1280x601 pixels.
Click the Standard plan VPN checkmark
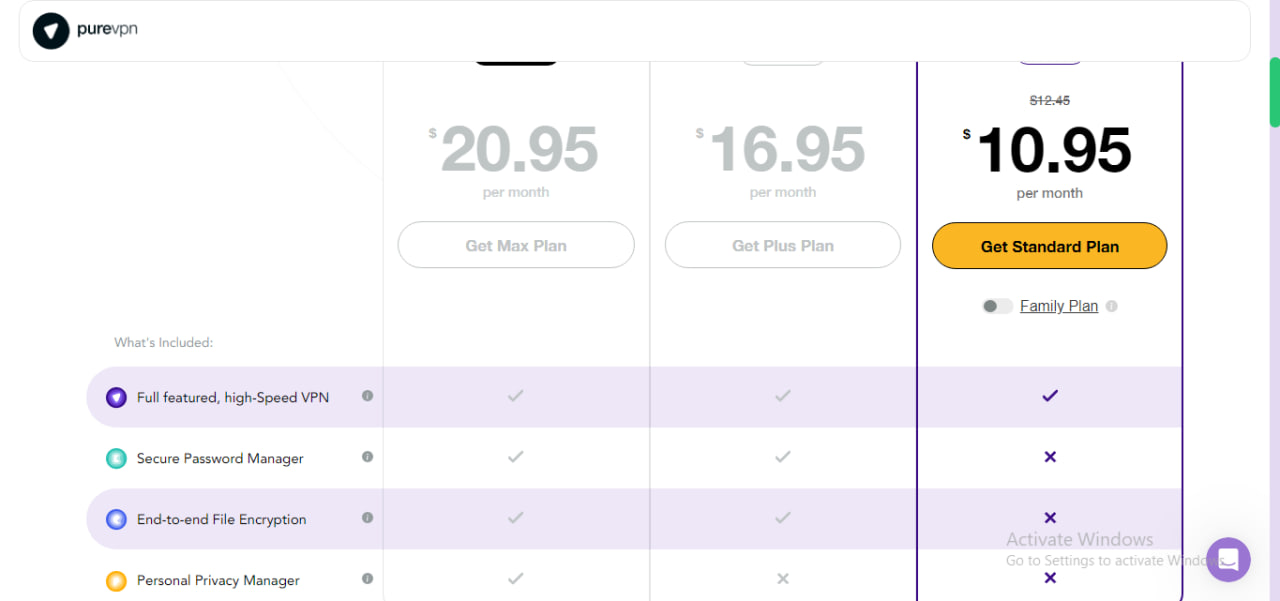pyautogui.click(x=1049, y=396)
